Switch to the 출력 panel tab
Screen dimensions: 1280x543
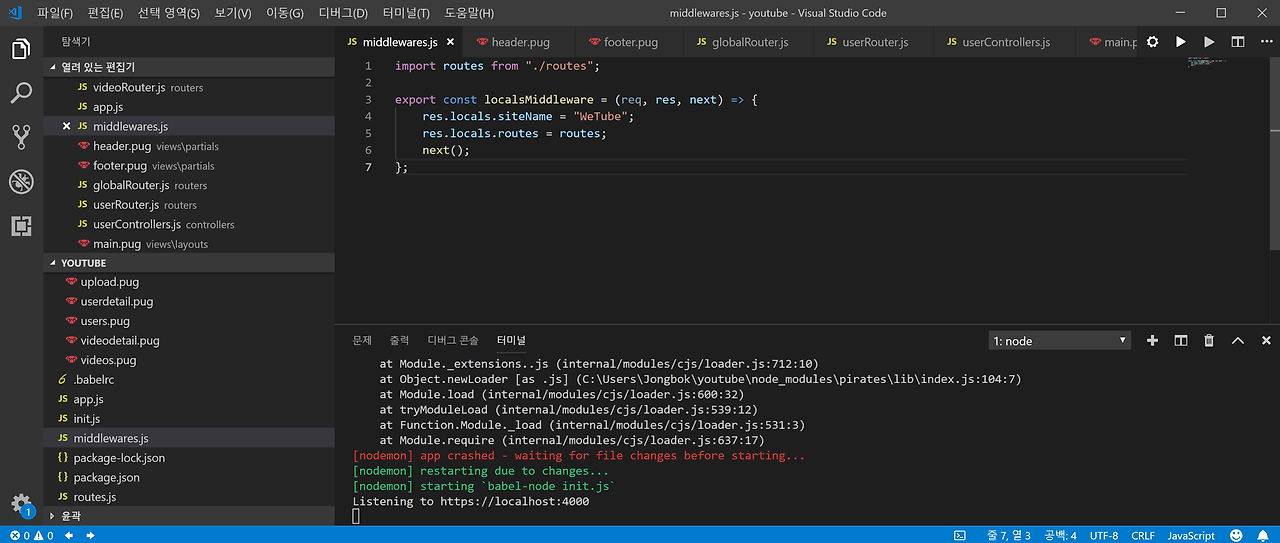399,341
